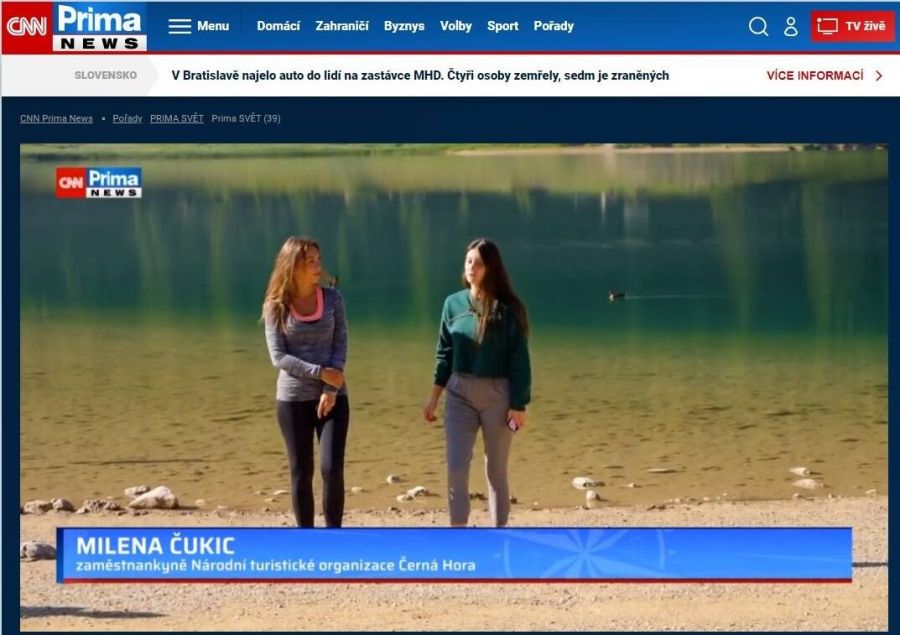The height and width of the screenshot is (635, 900).
Task: Click the SLOVENSKO news ticker label
Action: click(106, 76)
